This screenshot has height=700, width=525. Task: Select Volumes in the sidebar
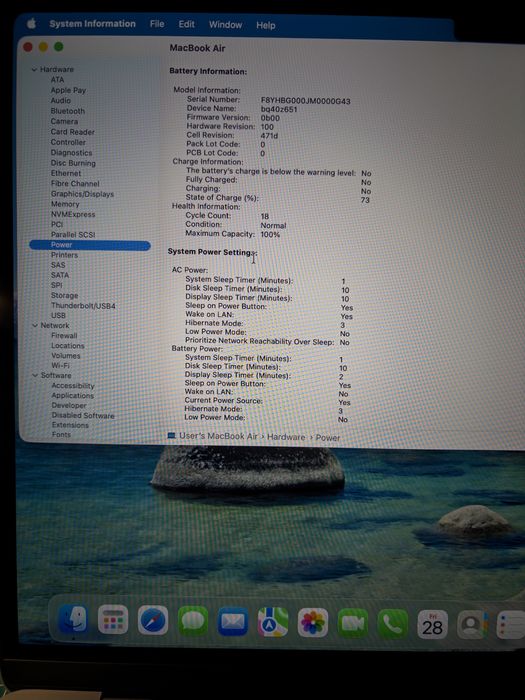tap(66, 356)
